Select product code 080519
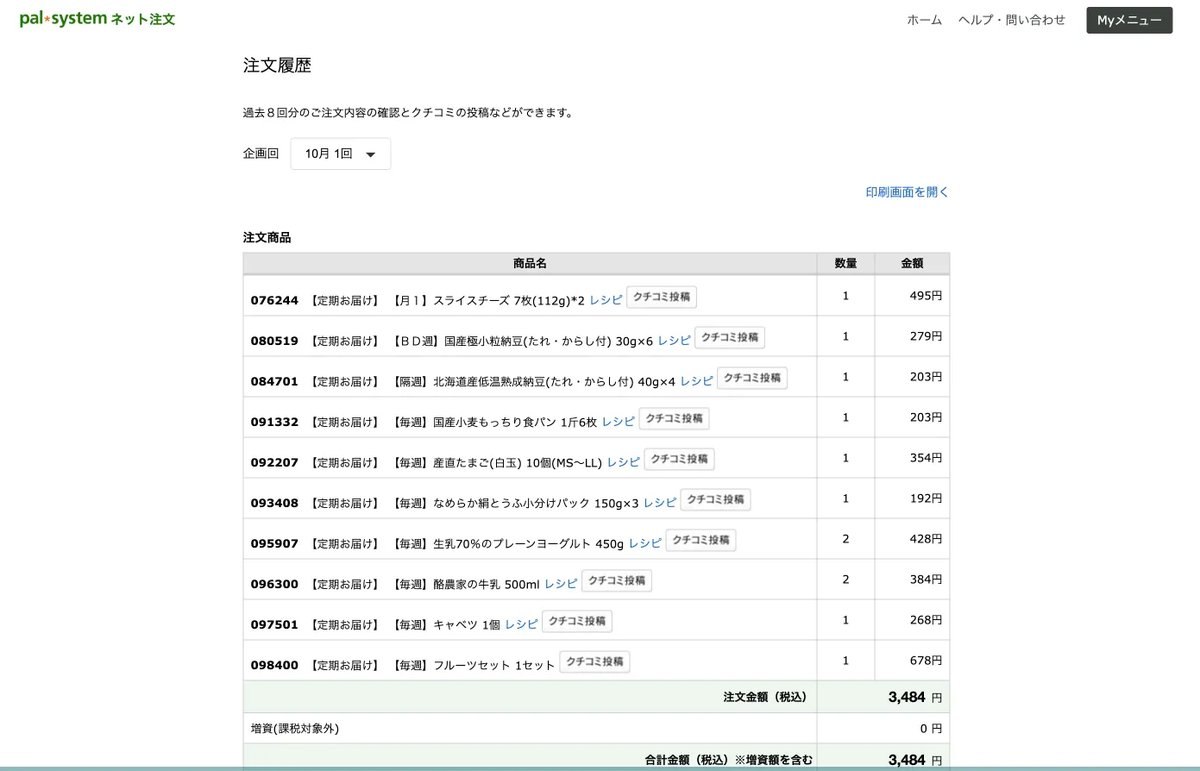 point(274,340)
